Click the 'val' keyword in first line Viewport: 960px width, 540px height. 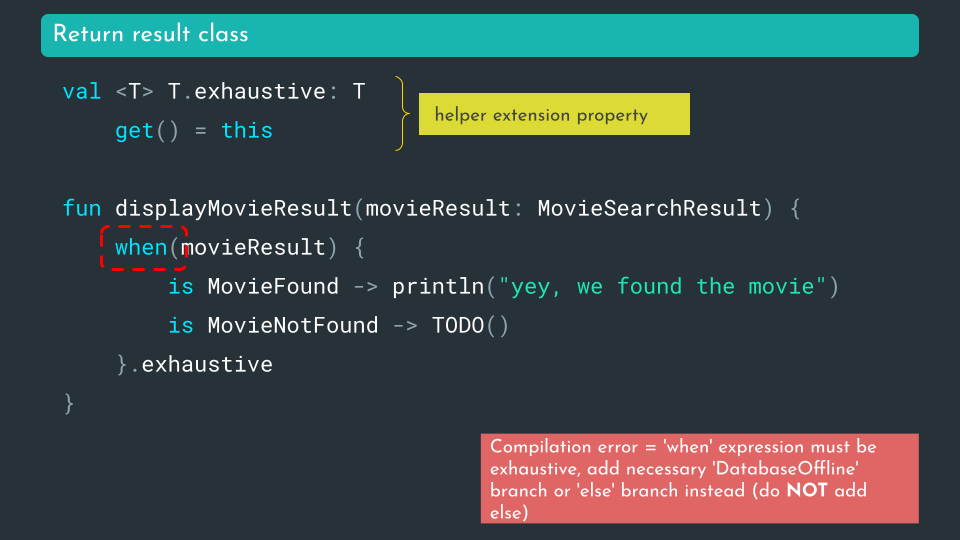coord(82,92)
